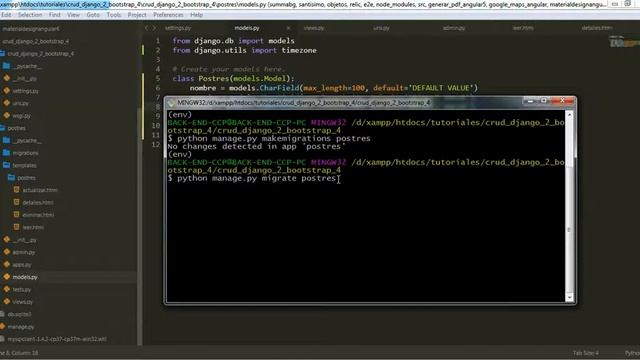This screenshot has width=640, height=360.
Task: Switch to the urls.py tab
Action: click(x=381, y=28)
